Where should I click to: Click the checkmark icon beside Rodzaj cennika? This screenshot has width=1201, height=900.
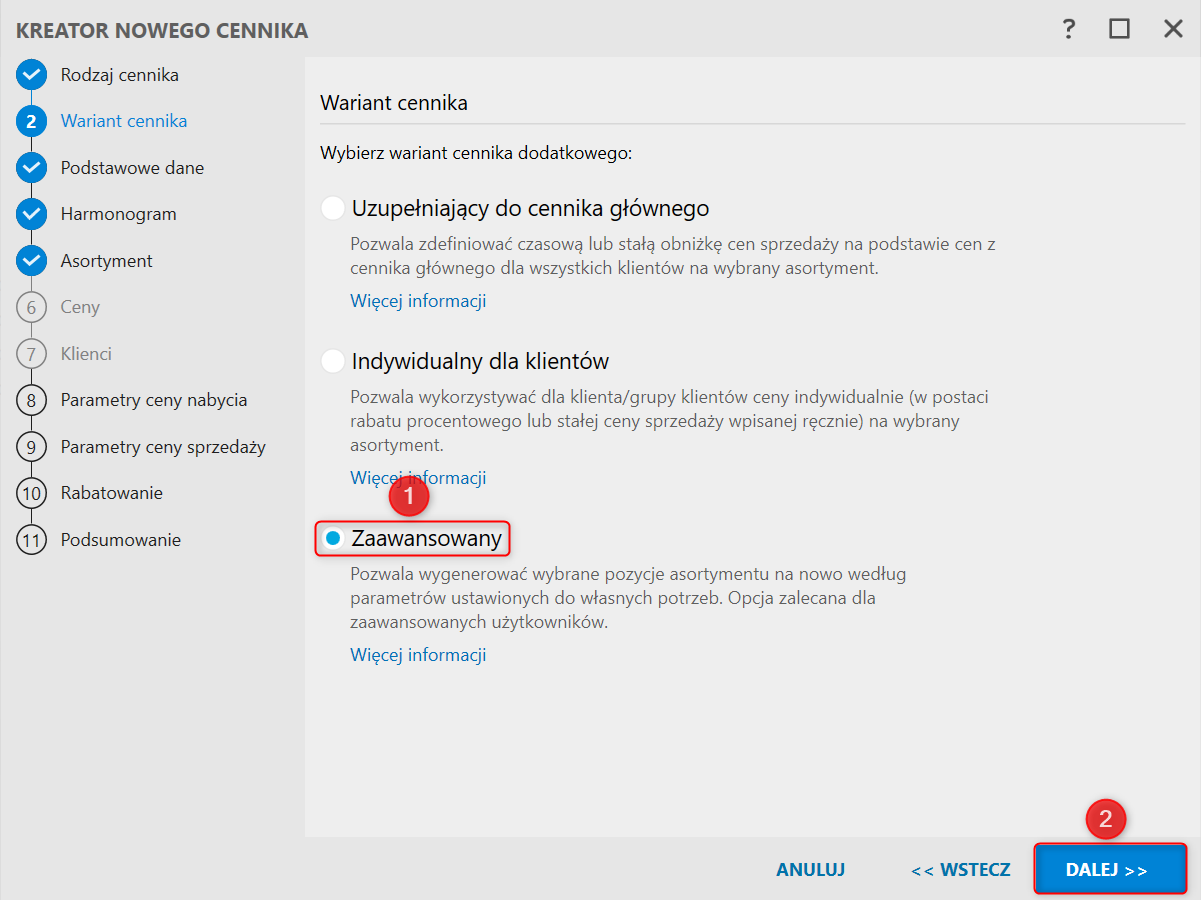click(x=32, y=75)
